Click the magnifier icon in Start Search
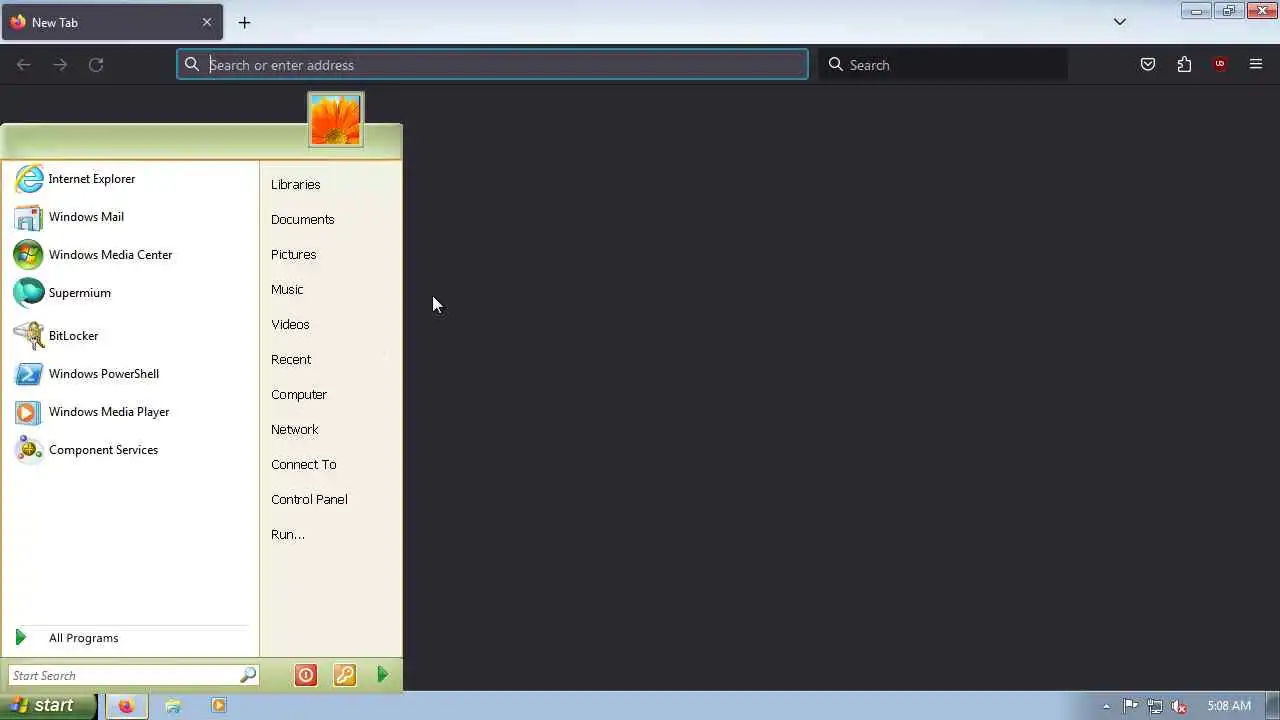Screen dimensions: 1280x720 pyautogui.click(x=248, y=676)
